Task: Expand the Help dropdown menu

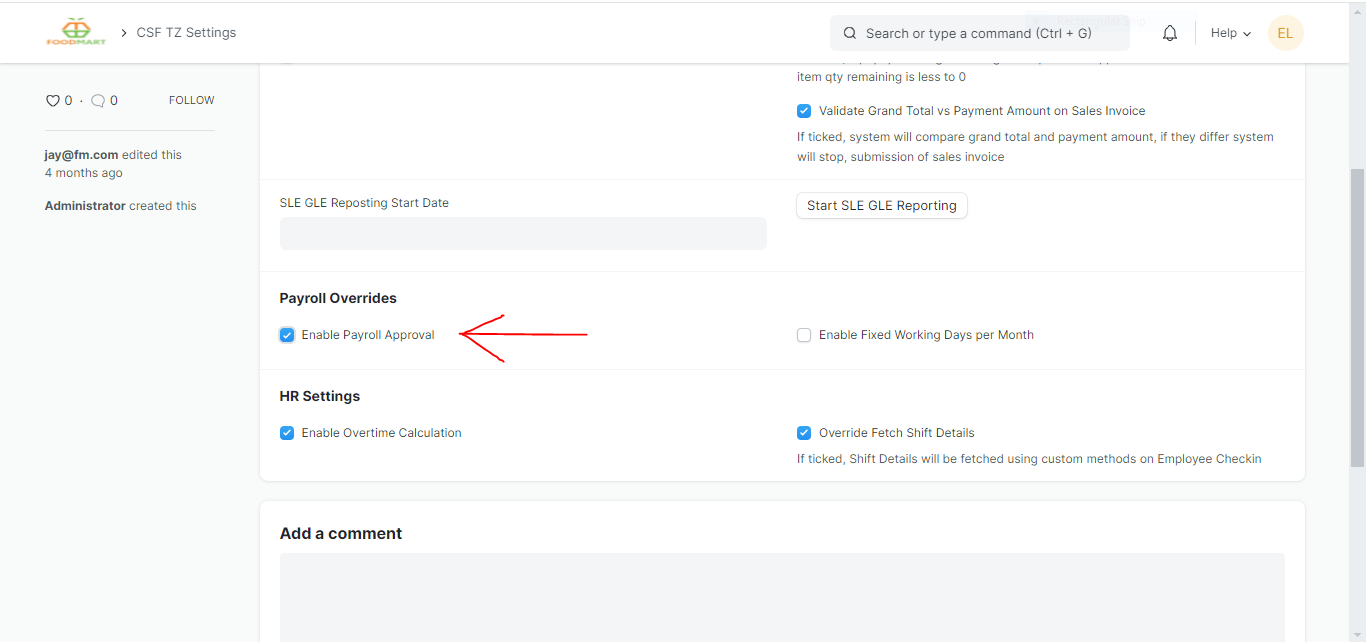Action: [1230, 33]
